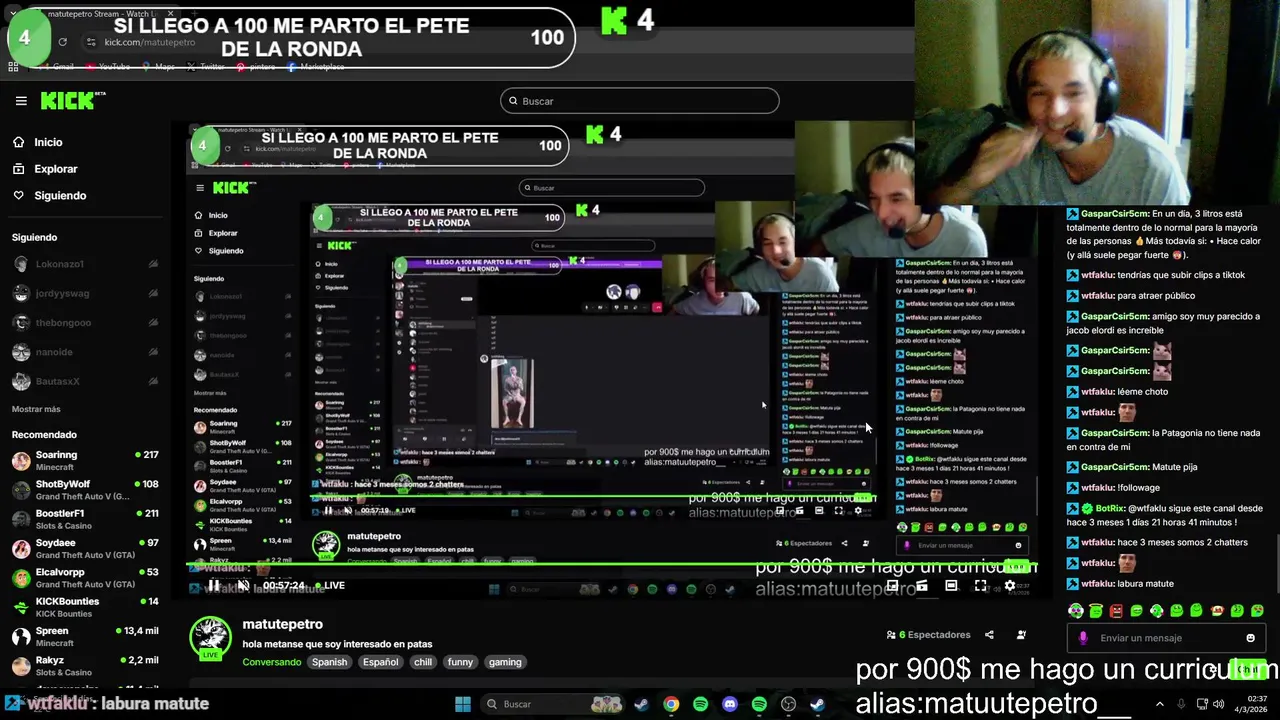
Task: Click the stream progress bar
Action: (612, 566)
